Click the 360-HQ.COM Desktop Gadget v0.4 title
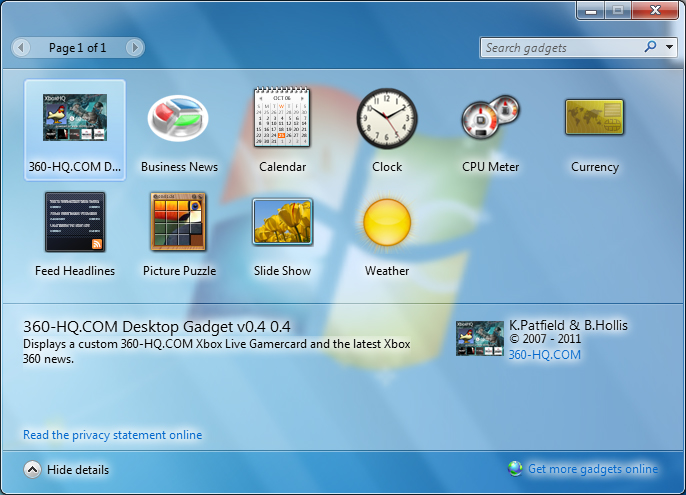Screen dimensions: 686x495 pos(157,326)
